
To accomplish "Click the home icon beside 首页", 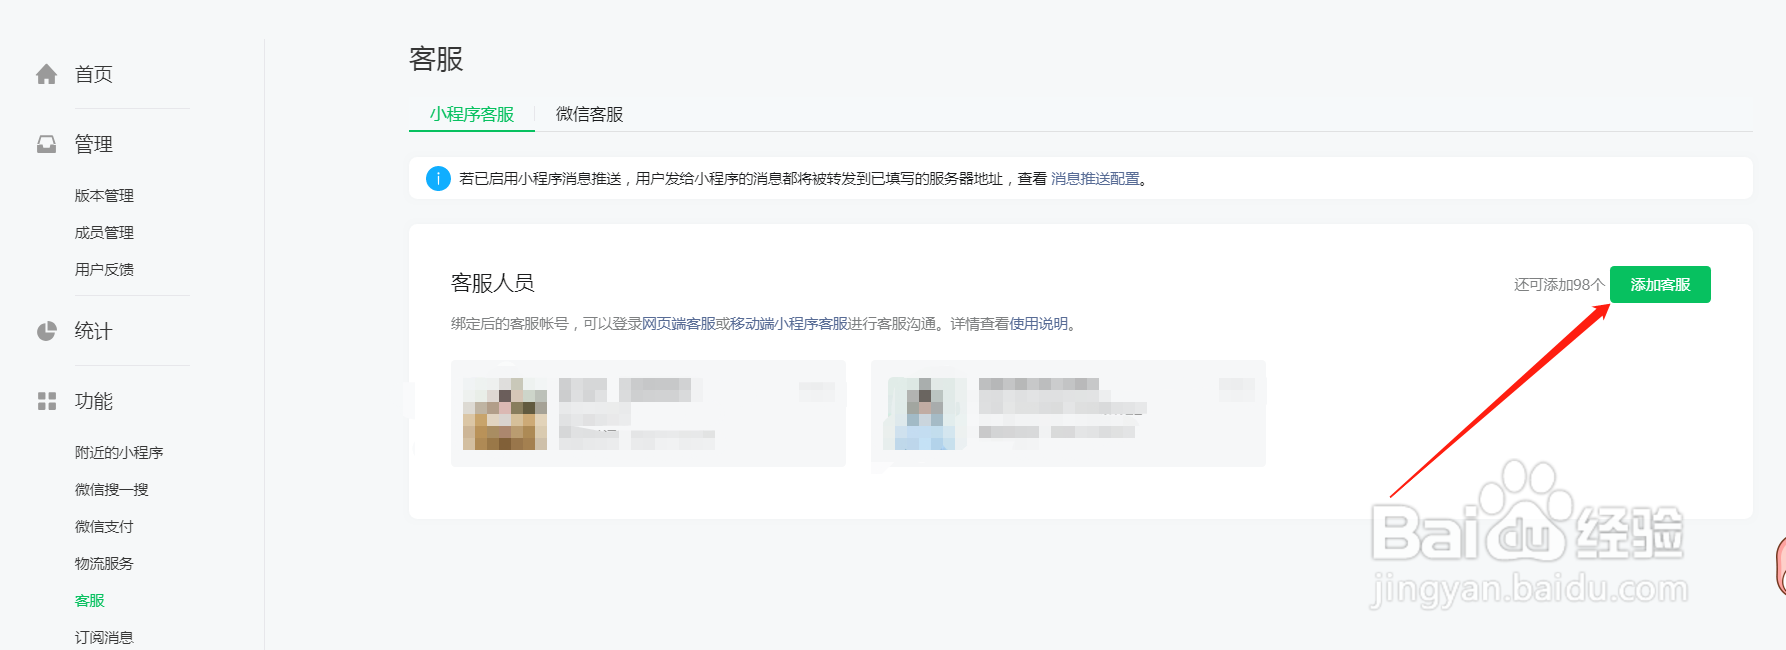I will pyautogui.click(x=47, y=74).
